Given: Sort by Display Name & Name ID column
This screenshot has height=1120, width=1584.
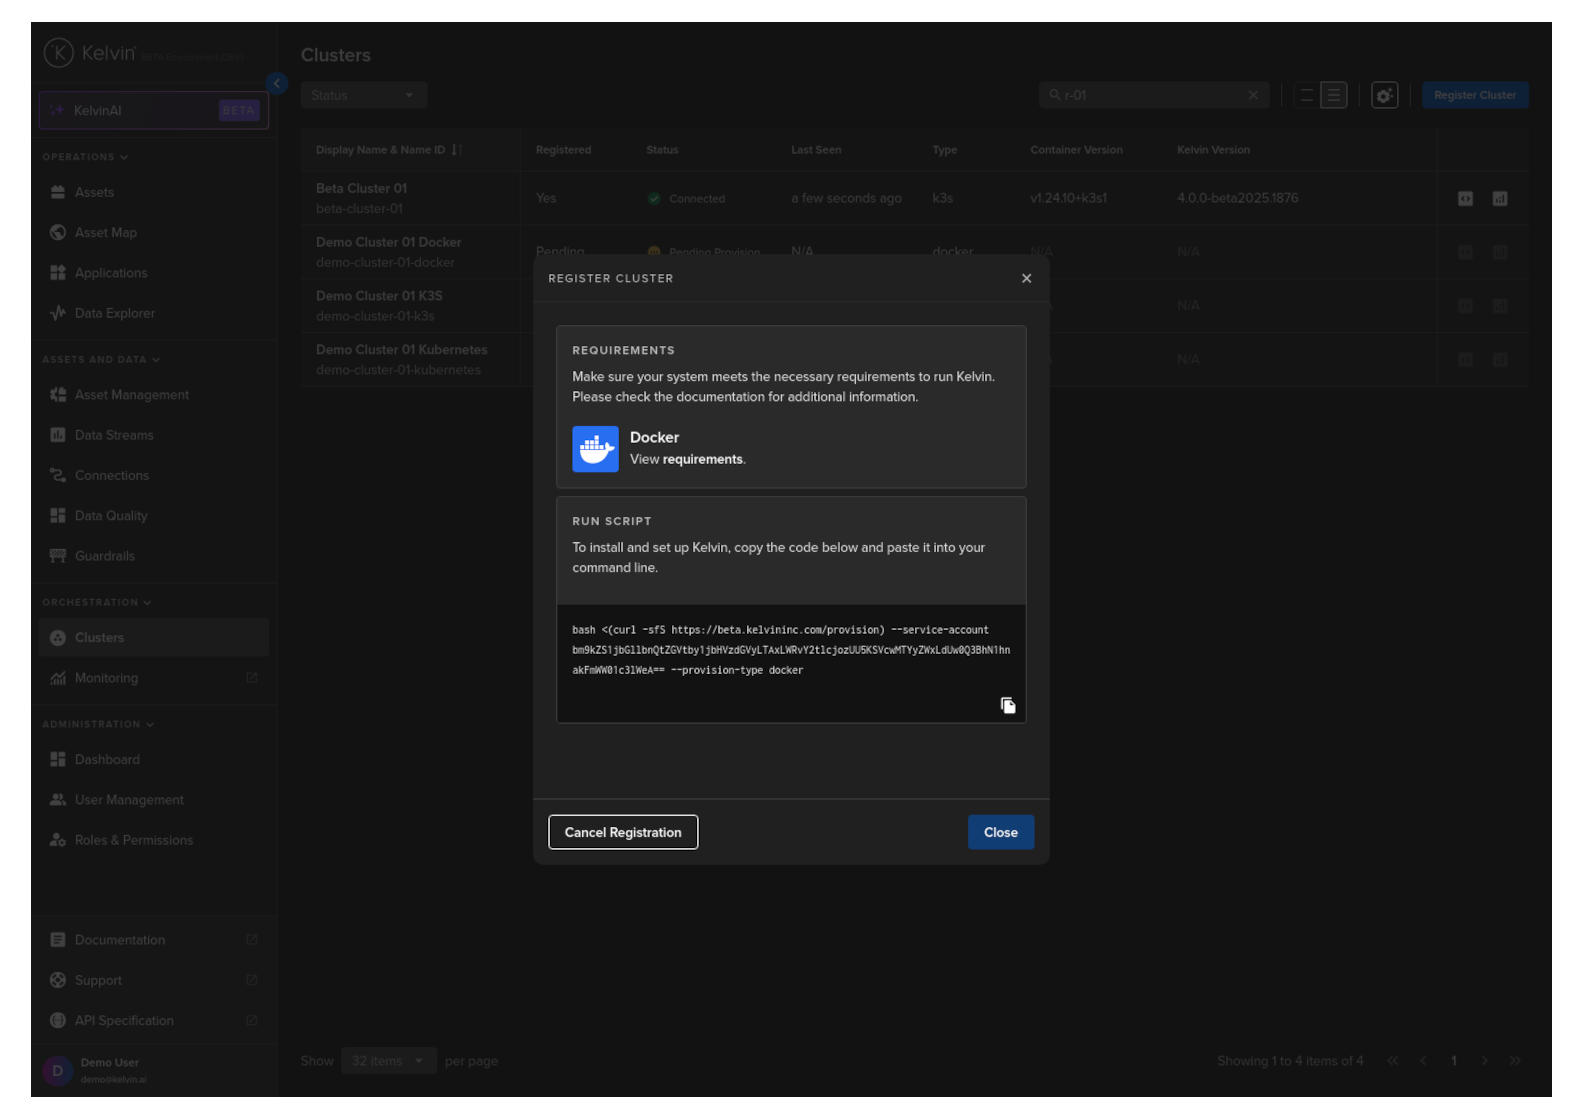Looking at the screenshot, I should tap(388, 150).
